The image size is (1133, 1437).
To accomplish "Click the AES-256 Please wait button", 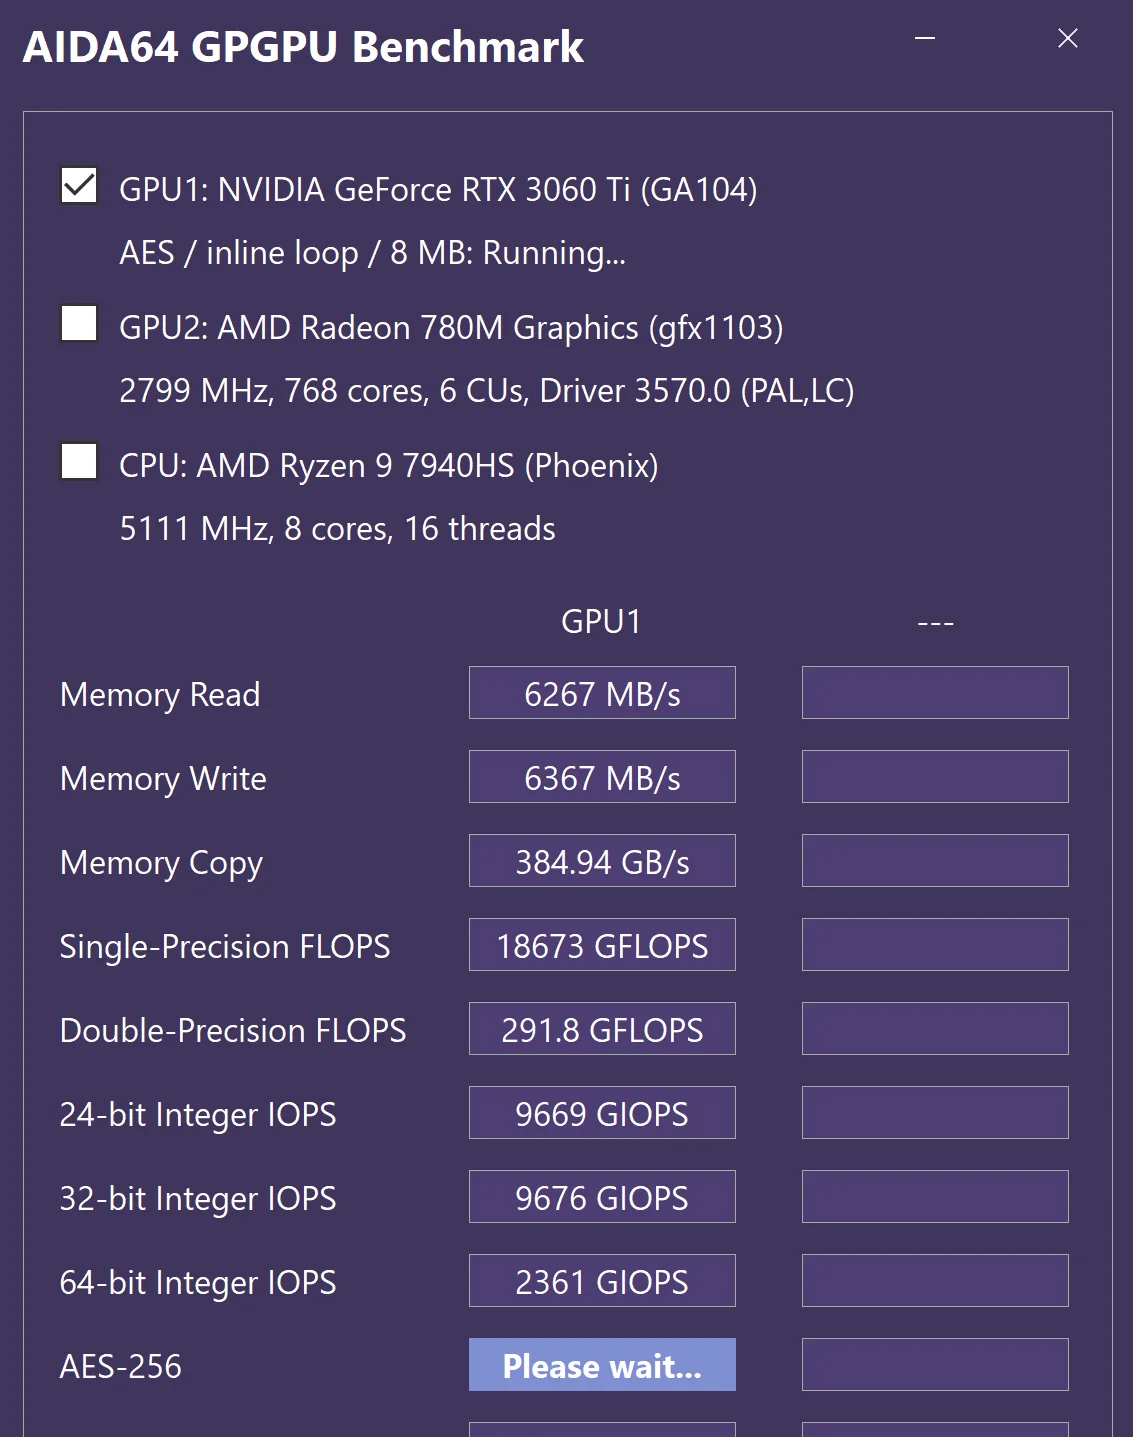I will (x=602, y=1365).
